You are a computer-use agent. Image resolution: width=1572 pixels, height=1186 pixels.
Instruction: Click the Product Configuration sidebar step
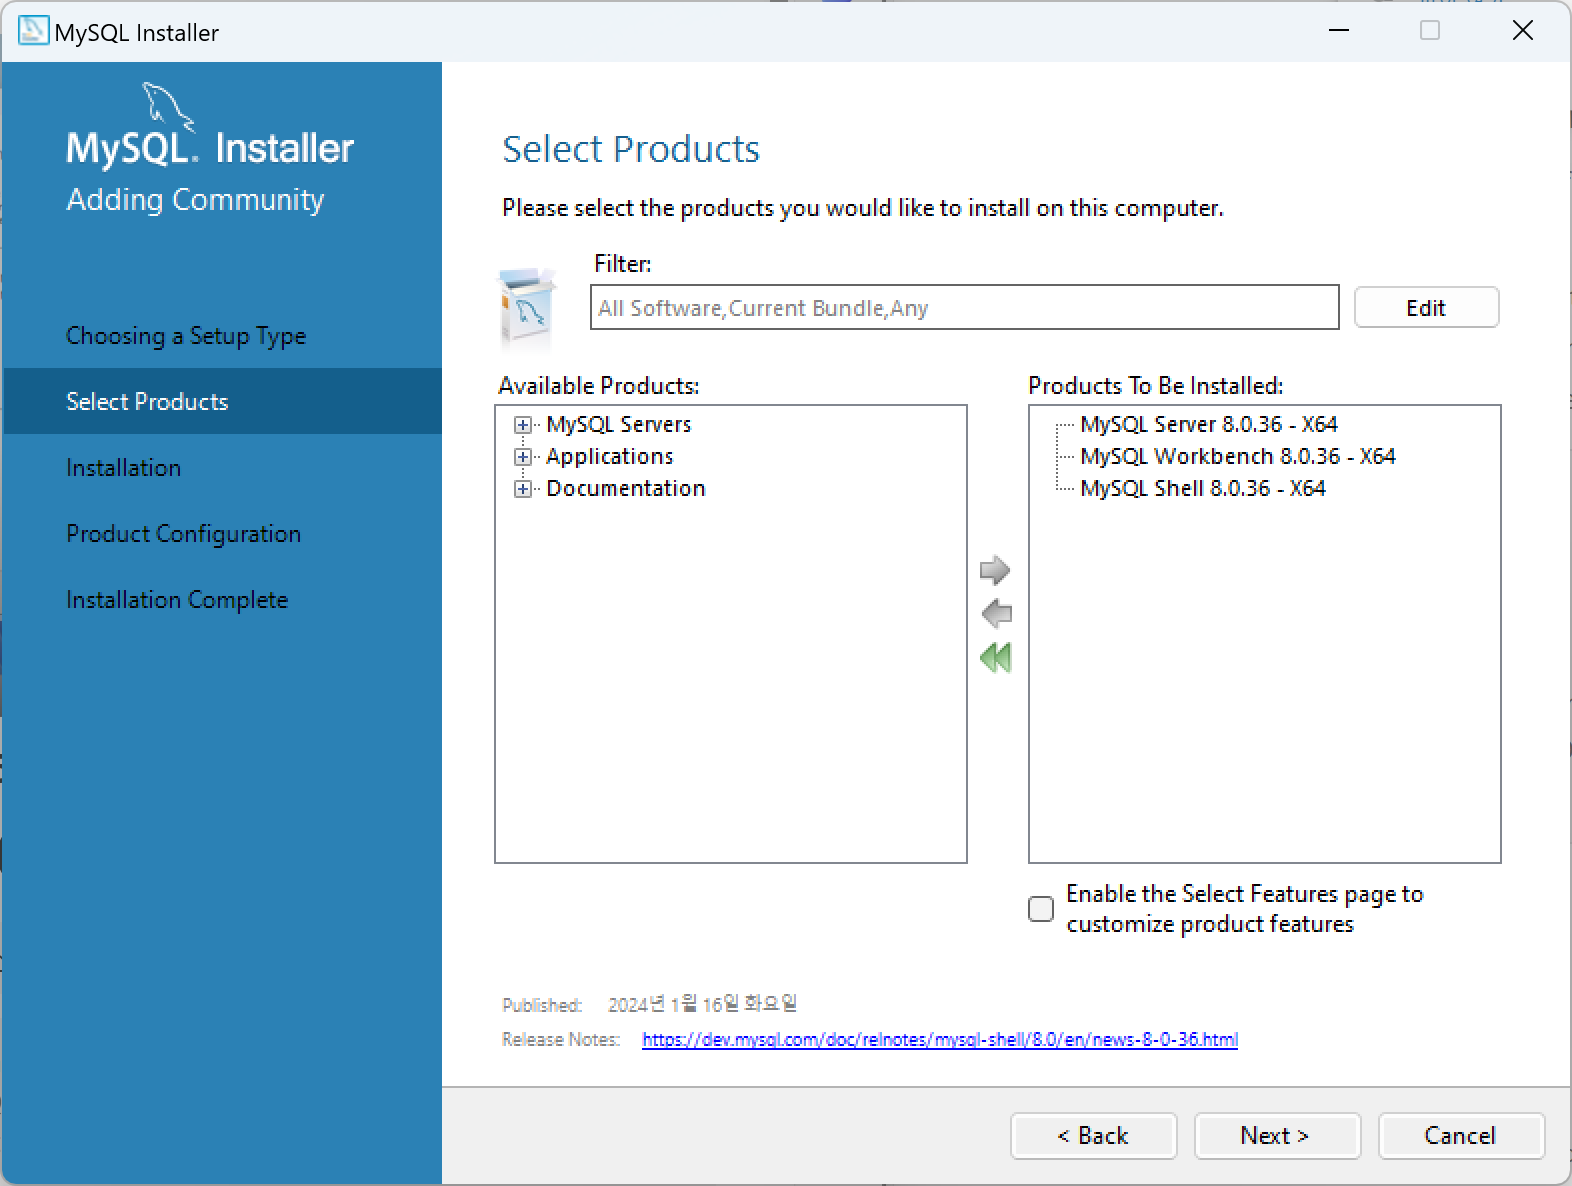[x=183, y=533]
